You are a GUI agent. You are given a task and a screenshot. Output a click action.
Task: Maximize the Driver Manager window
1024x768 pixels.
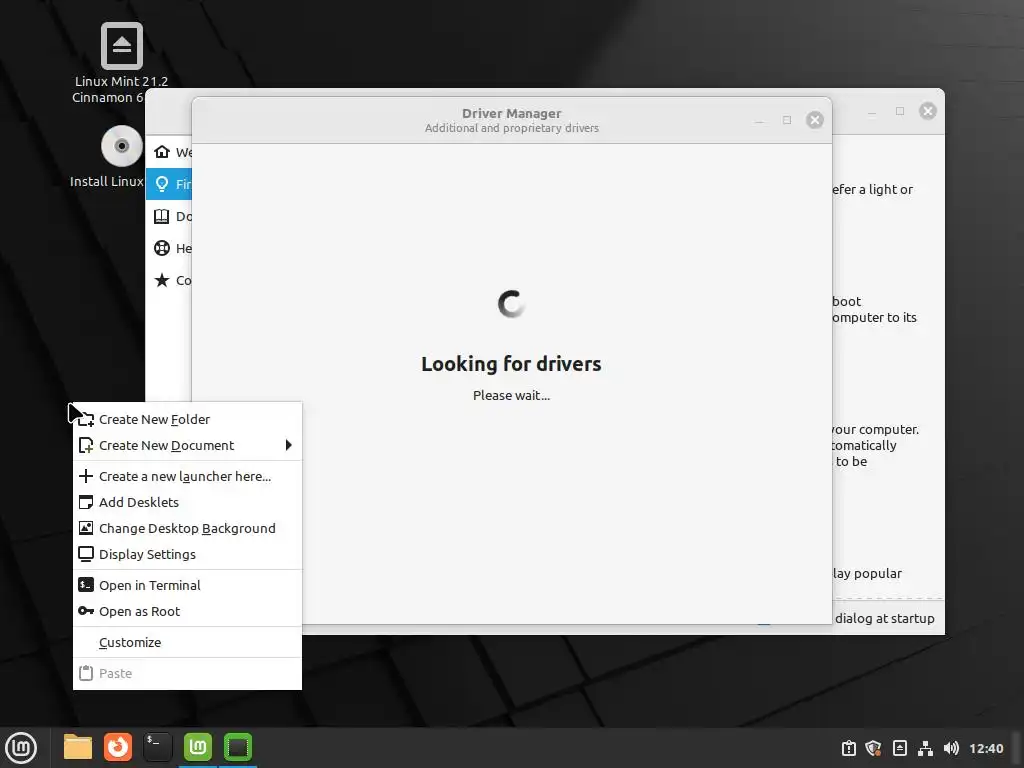(787, 120)
